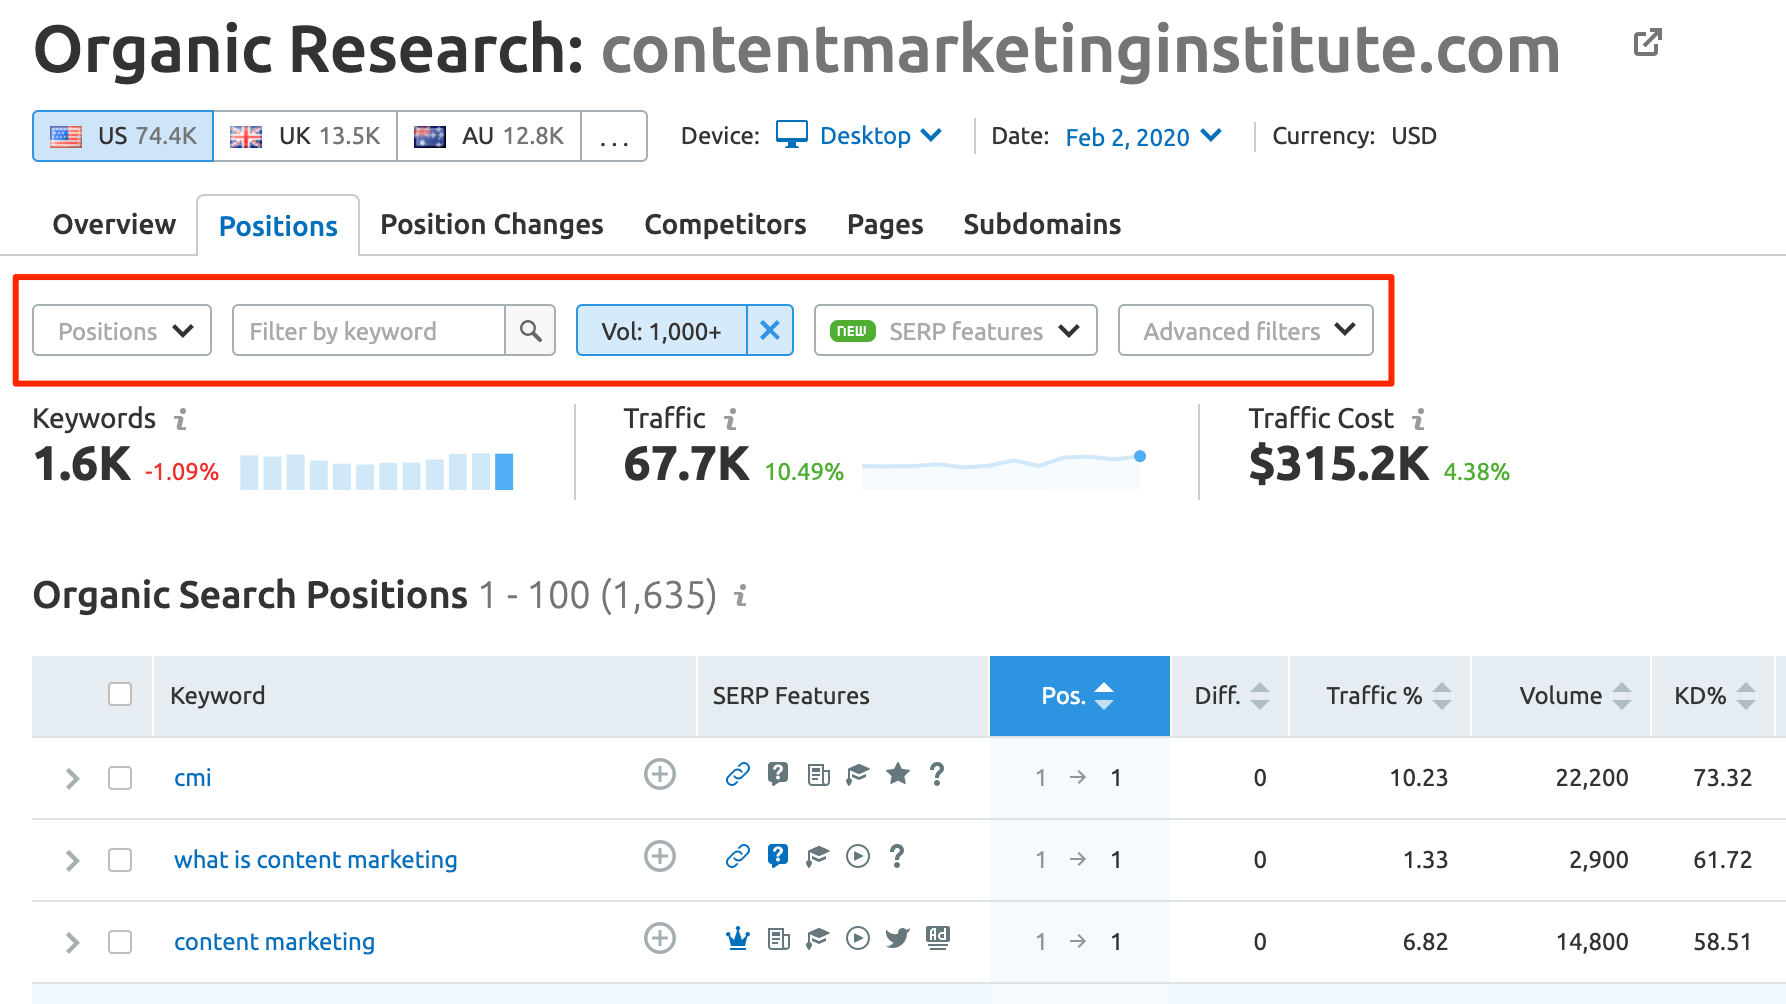Open the SERP features dropdown

(955, 331)
